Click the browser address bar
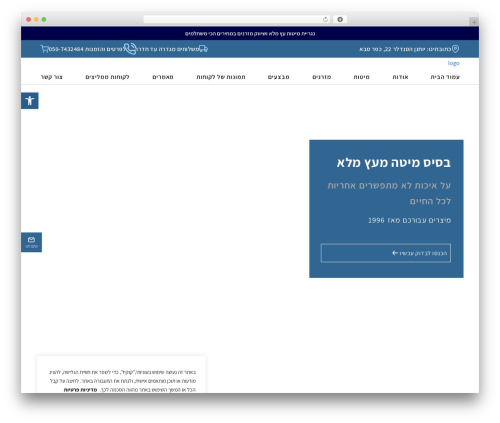 237,20
